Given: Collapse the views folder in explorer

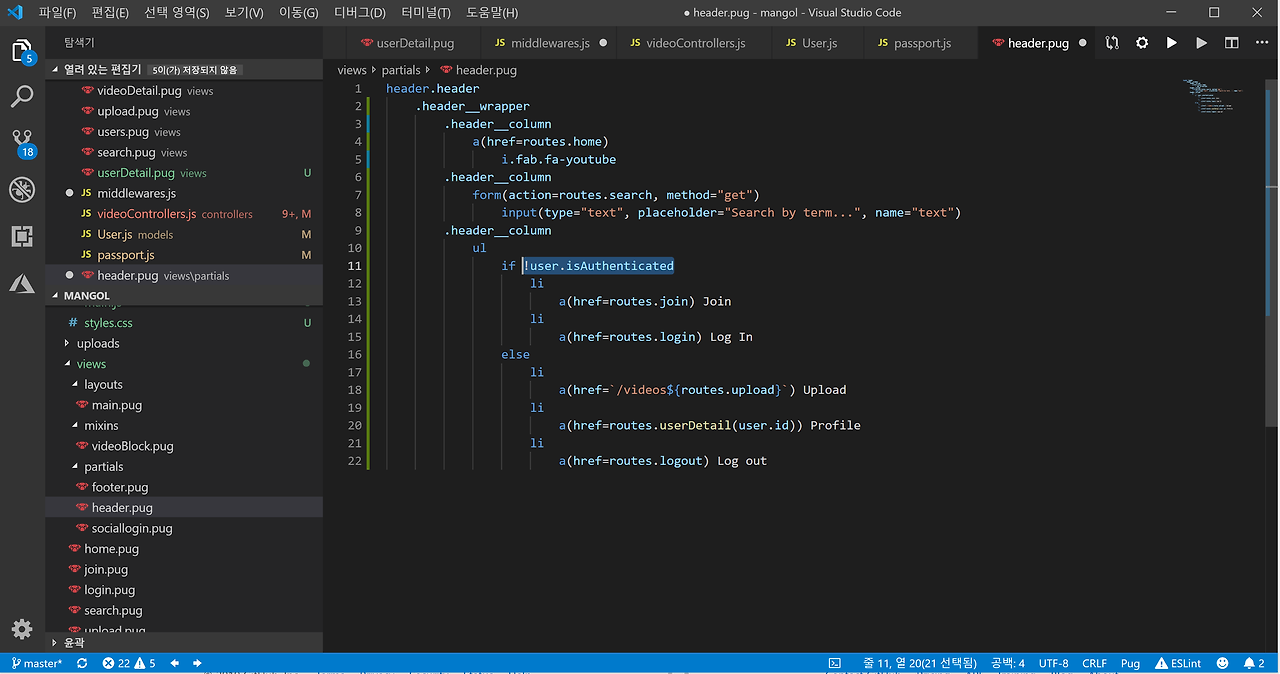Looking at the screenshot, I should pos(91,364).
